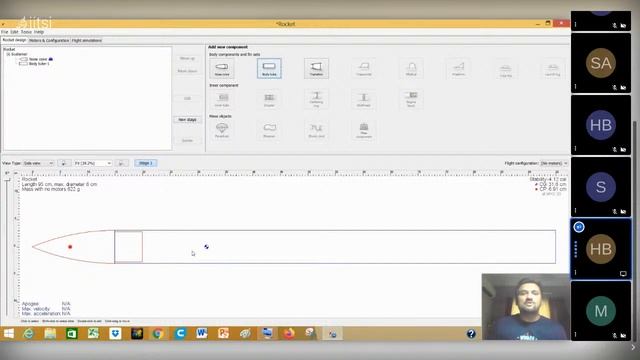The image size is (640, 360).
Task: Open the Tools menu
Action: point(26,32)
